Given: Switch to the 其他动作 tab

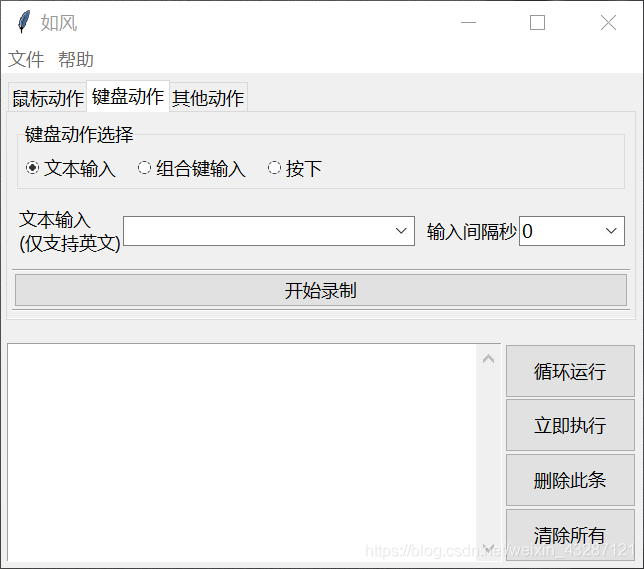Looking at the screenshot, I should 208,98.
